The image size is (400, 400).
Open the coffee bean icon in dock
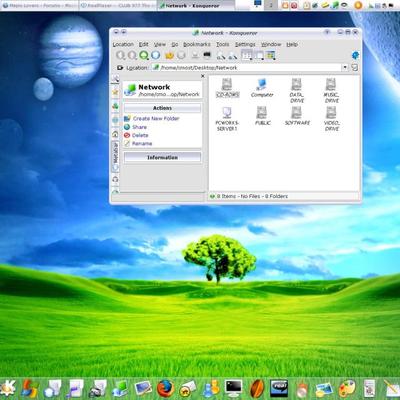click(x=257, y=389)
